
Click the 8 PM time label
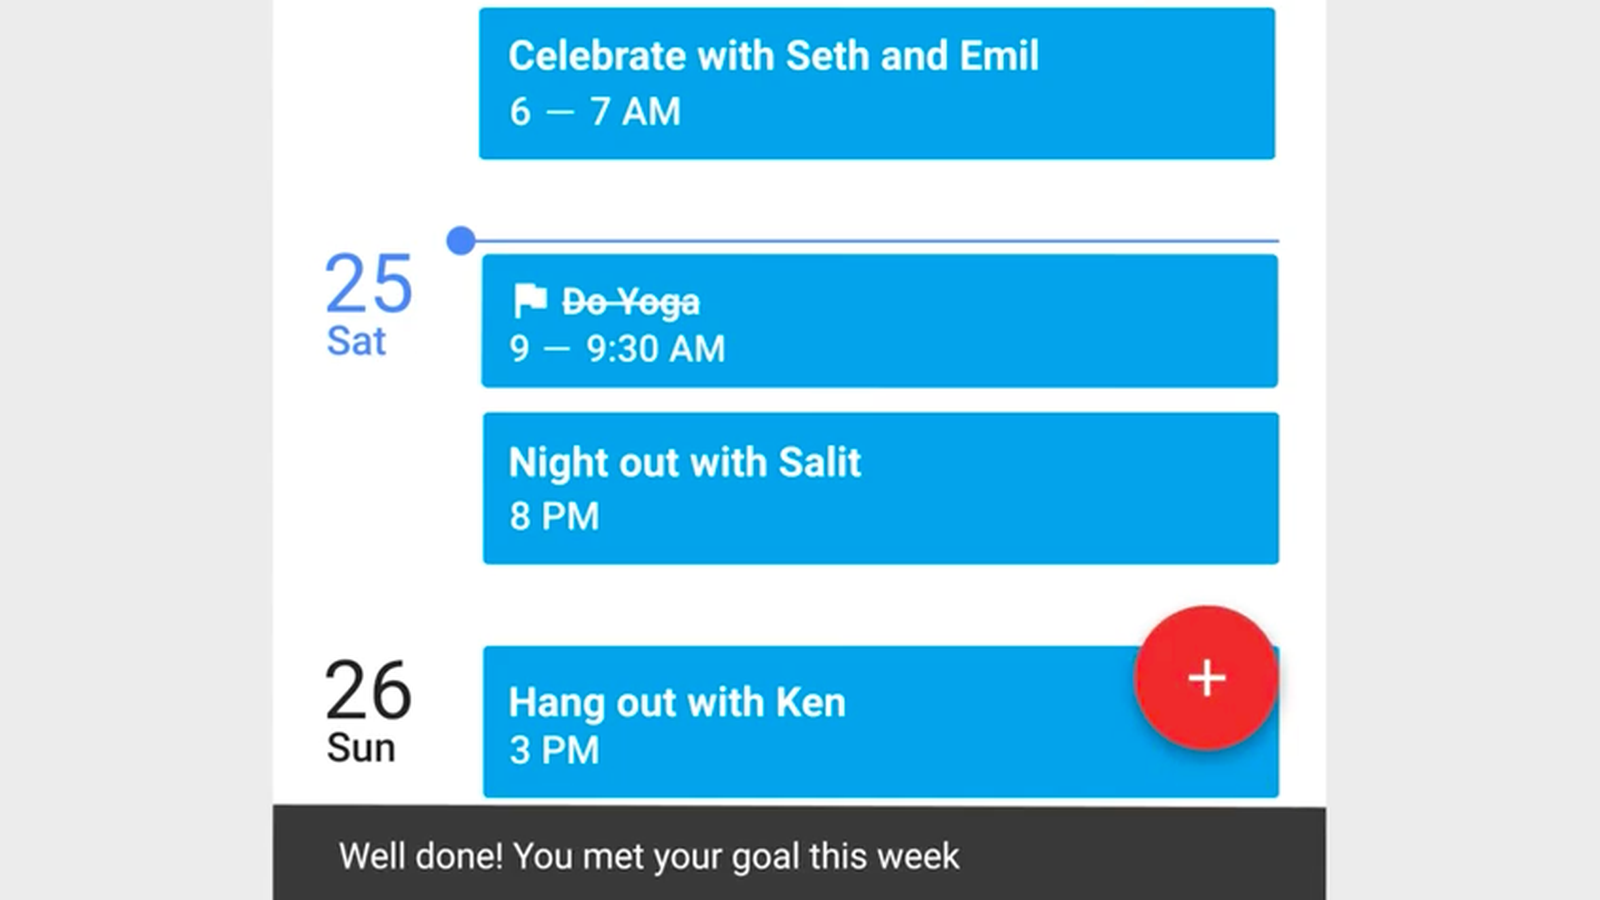coord(554,516)
